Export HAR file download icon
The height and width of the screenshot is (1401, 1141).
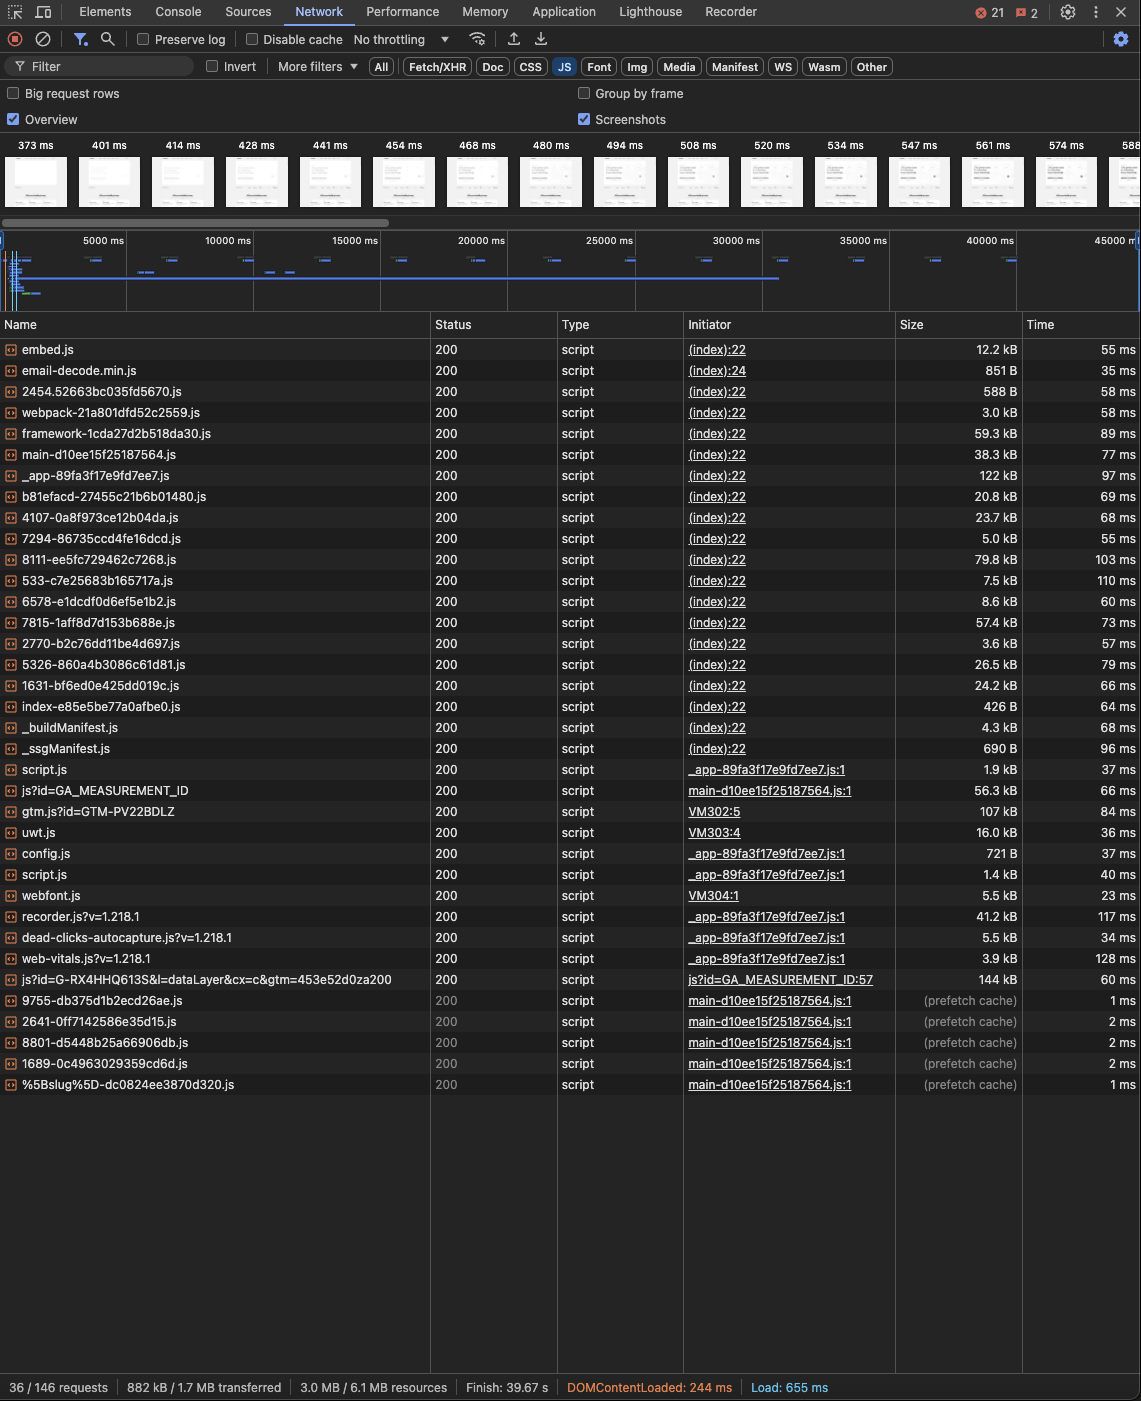[541, 39]
